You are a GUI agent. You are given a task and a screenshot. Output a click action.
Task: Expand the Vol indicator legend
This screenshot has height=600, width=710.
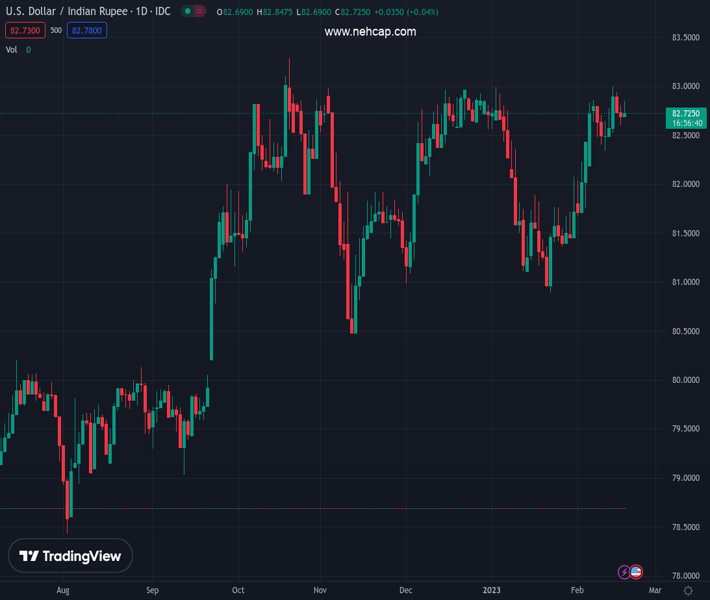point(12,49)
